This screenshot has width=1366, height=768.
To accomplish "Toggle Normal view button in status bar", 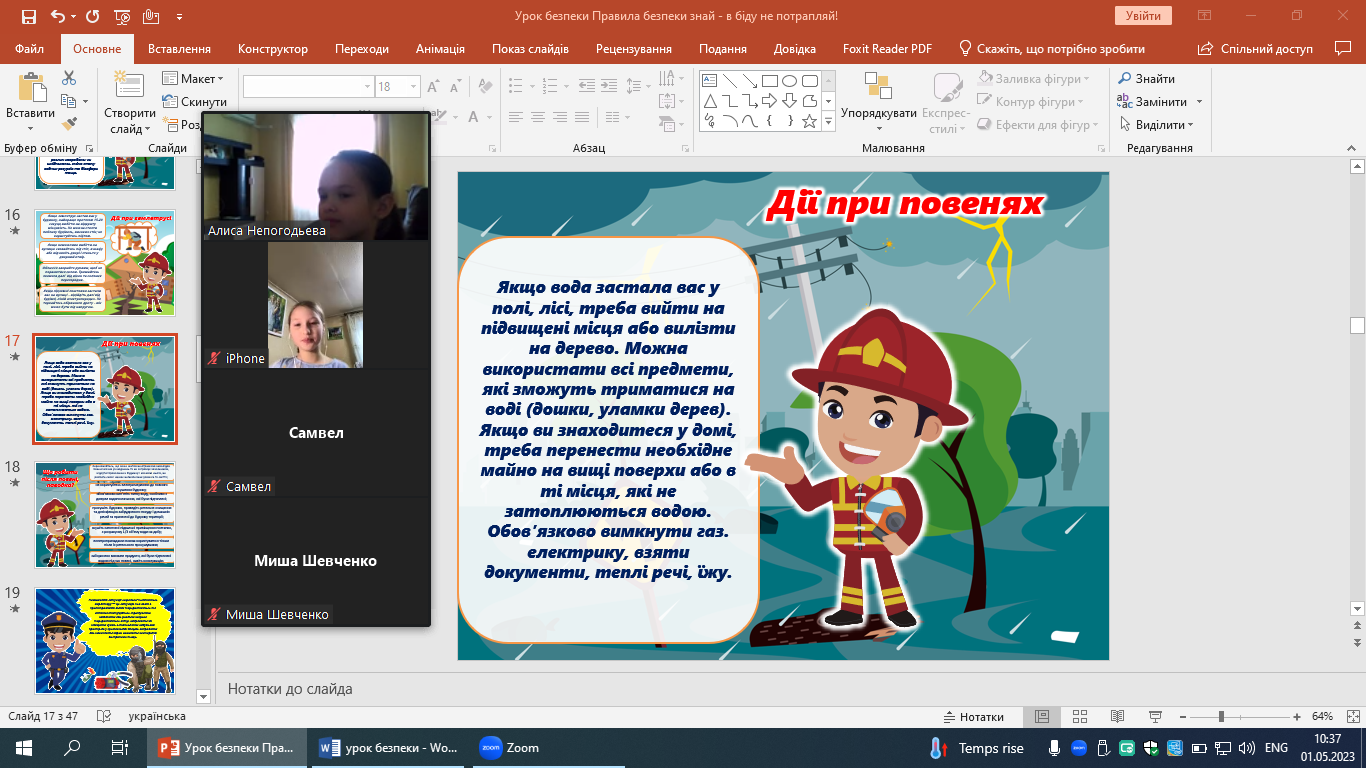I will tap(1042, 717).
